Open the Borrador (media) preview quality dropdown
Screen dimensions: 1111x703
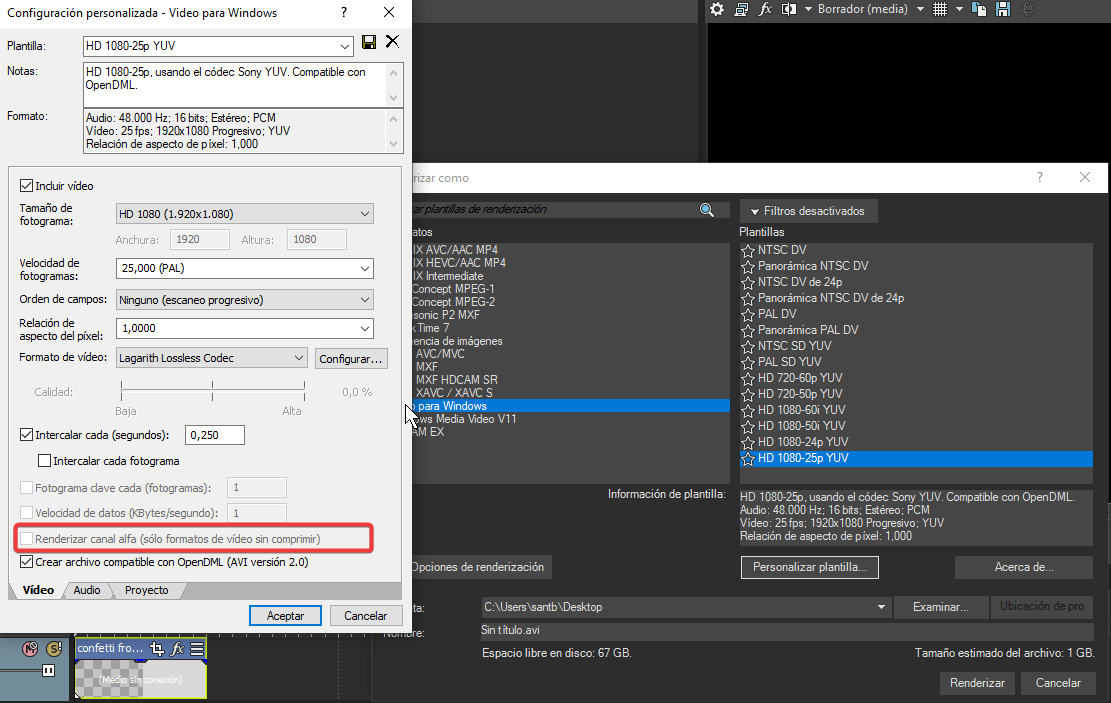point(920,9)
